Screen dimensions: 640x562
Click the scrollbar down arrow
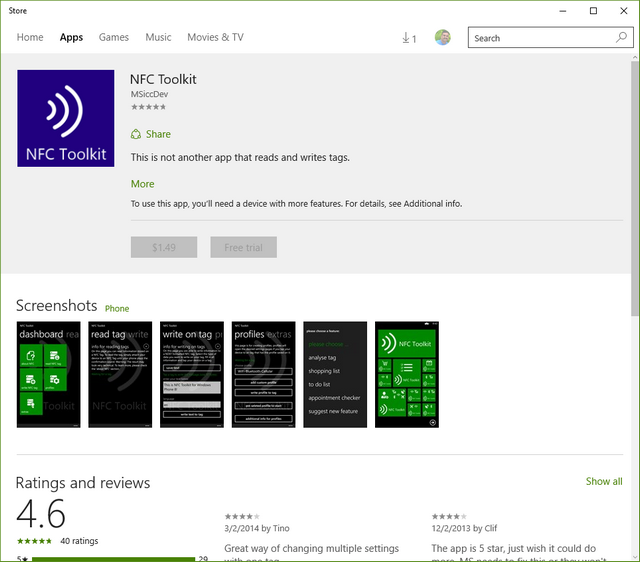tap(635, 557)
